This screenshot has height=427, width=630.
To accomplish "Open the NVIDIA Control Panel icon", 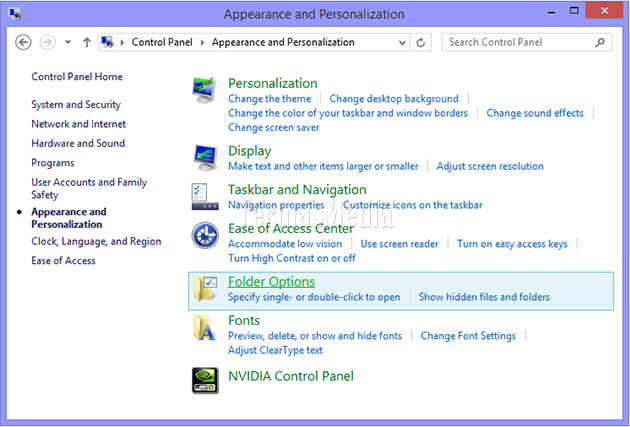I will [205, 380].
